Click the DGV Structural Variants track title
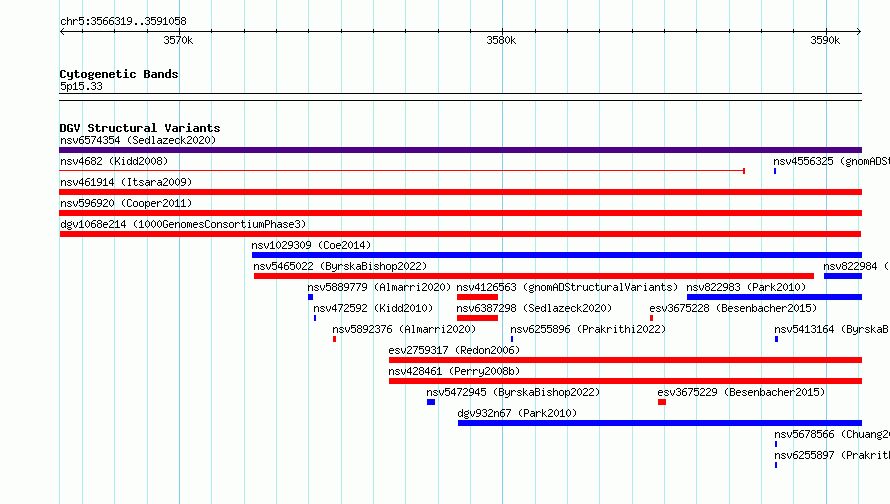Viewport: 890px width, 504px height. point(140,128)
